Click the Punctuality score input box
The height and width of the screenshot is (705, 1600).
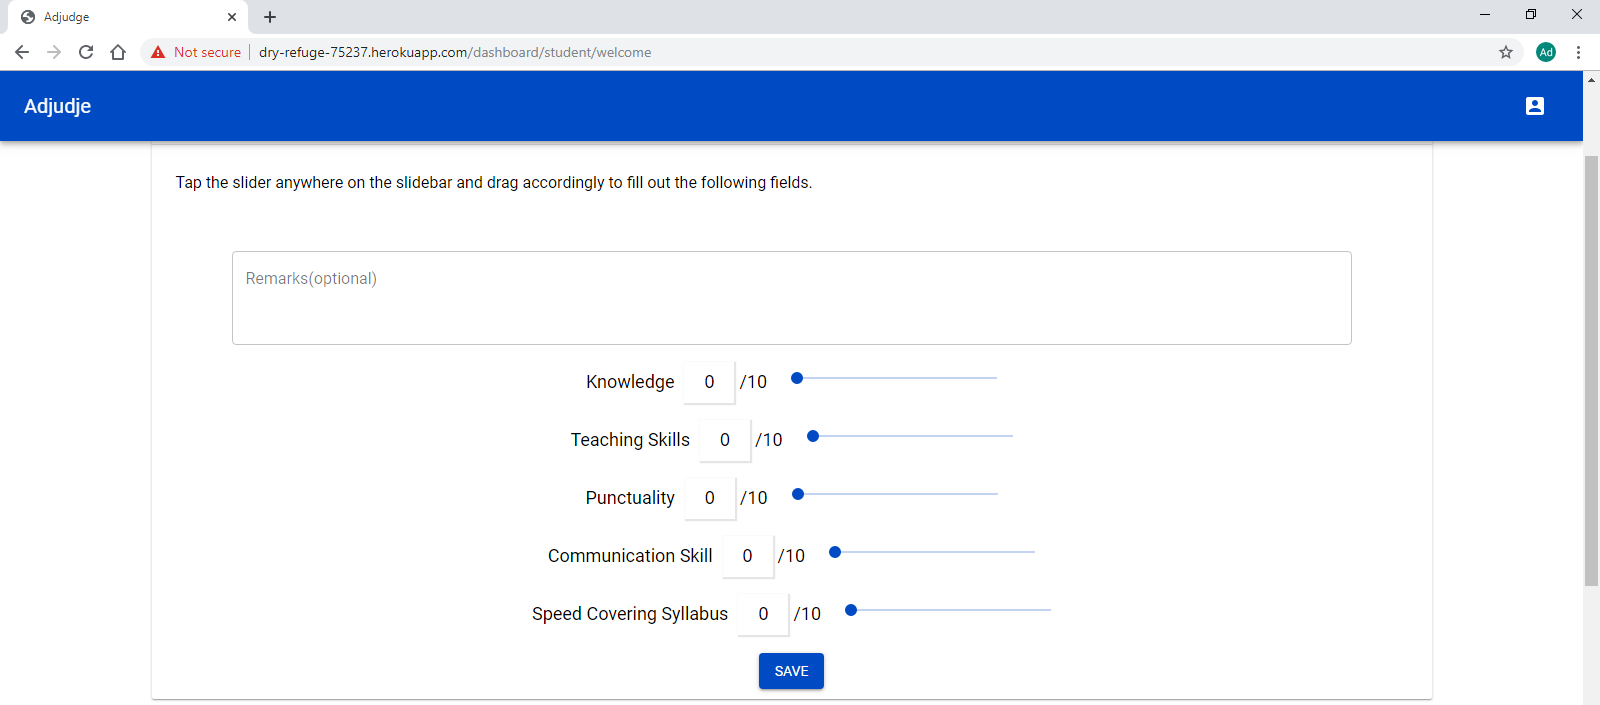coord(710,498)
